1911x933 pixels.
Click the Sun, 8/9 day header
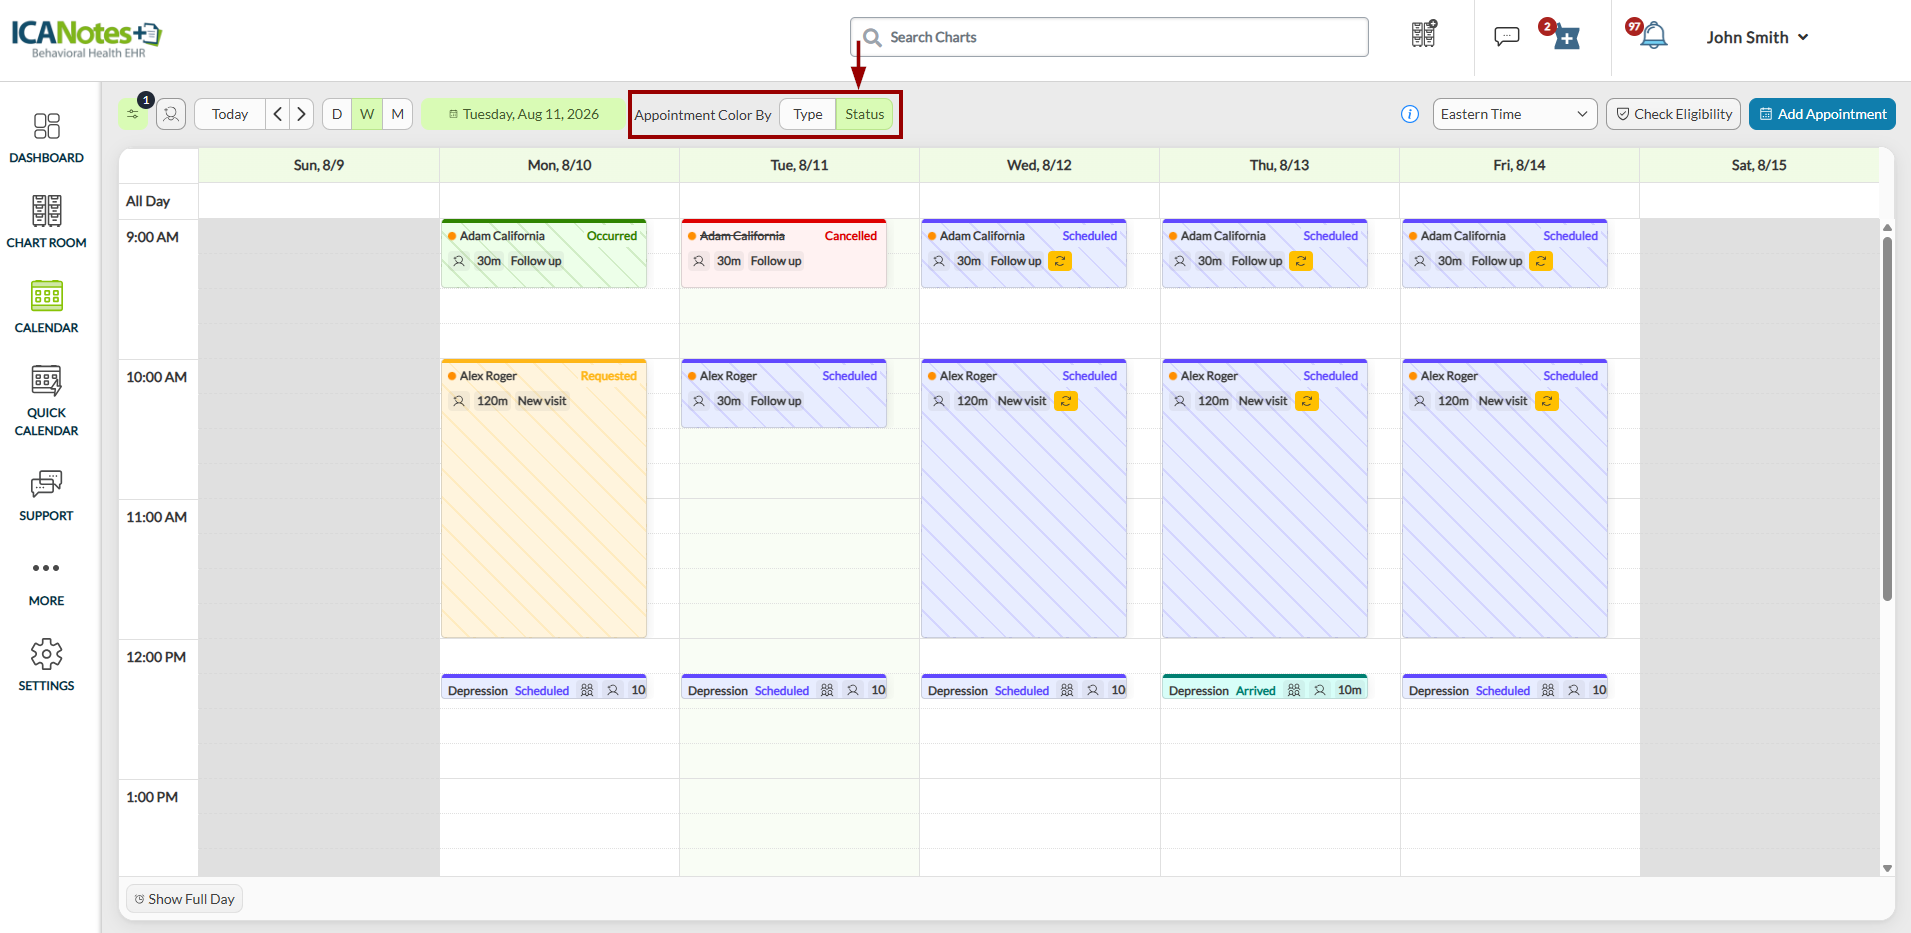click(319, 165)
